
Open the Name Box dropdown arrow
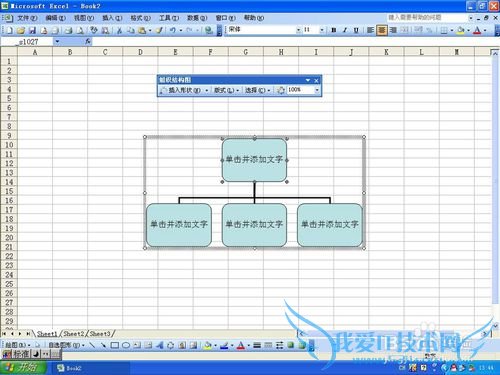coord(57,41)
